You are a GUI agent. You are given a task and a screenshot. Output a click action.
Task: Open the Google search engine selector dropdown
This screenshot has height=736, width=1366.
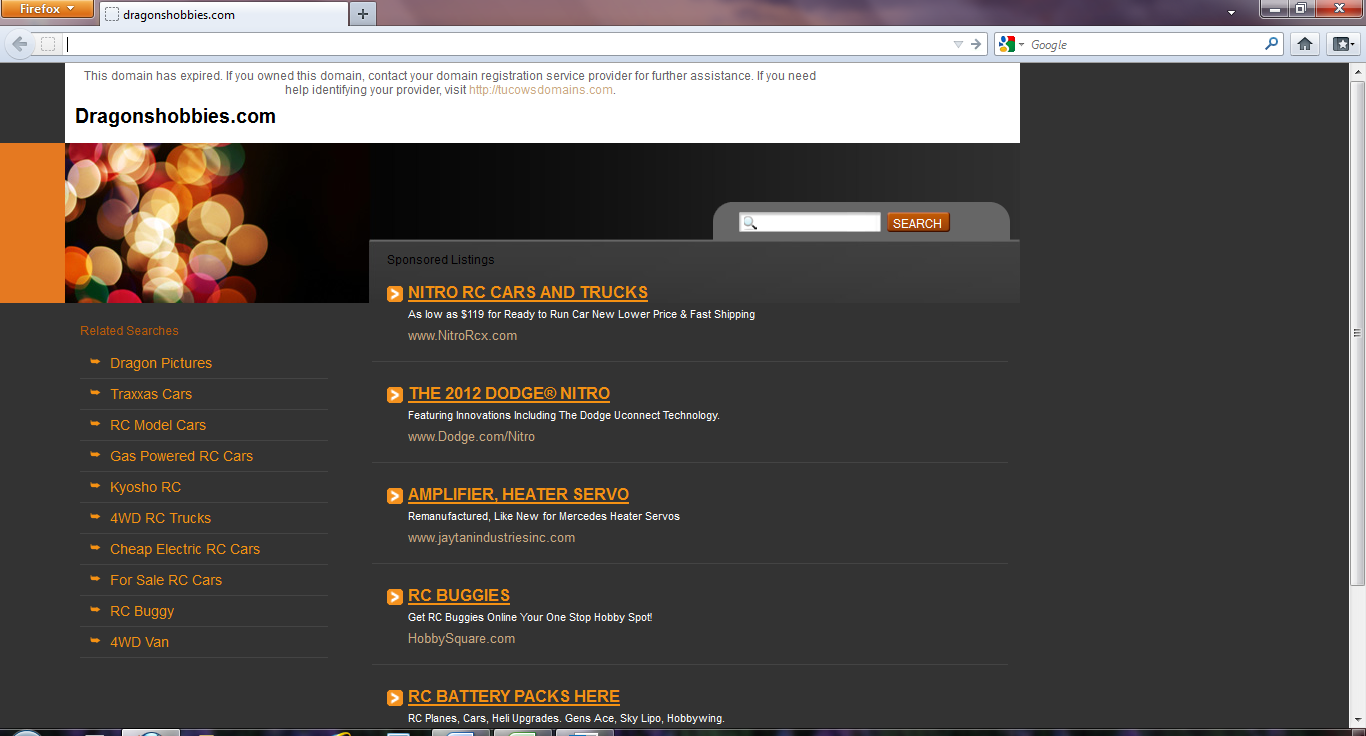(1010, 44)
